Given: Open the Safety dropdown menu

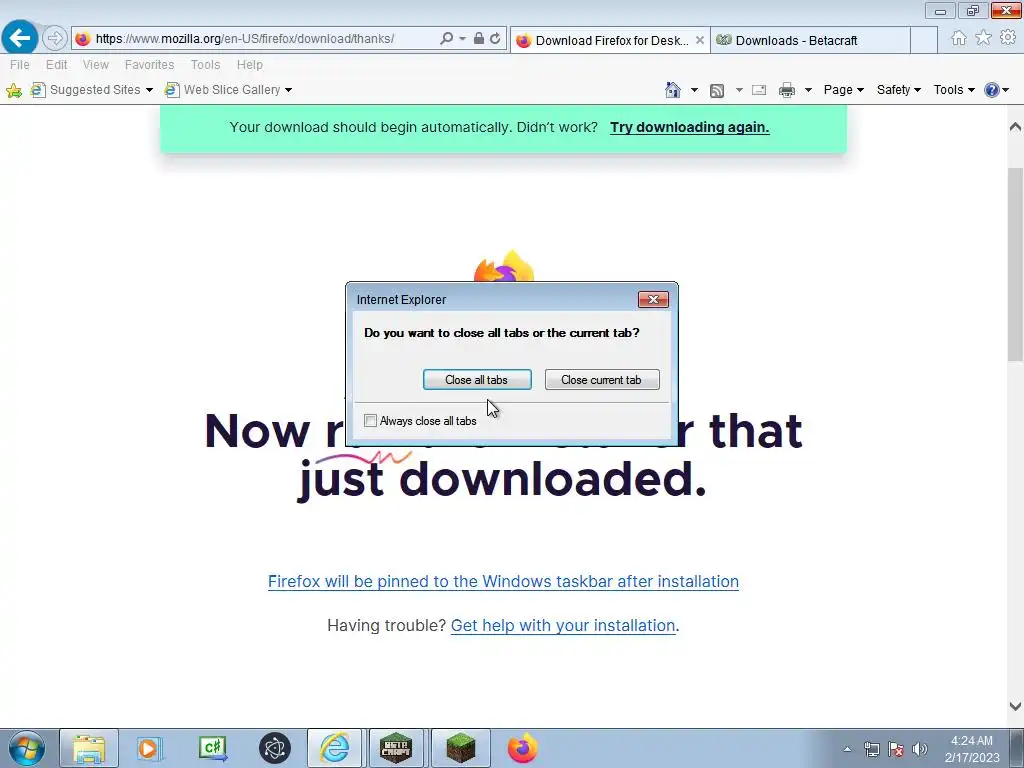Looking at the screenshot, I should coord(899,89).
